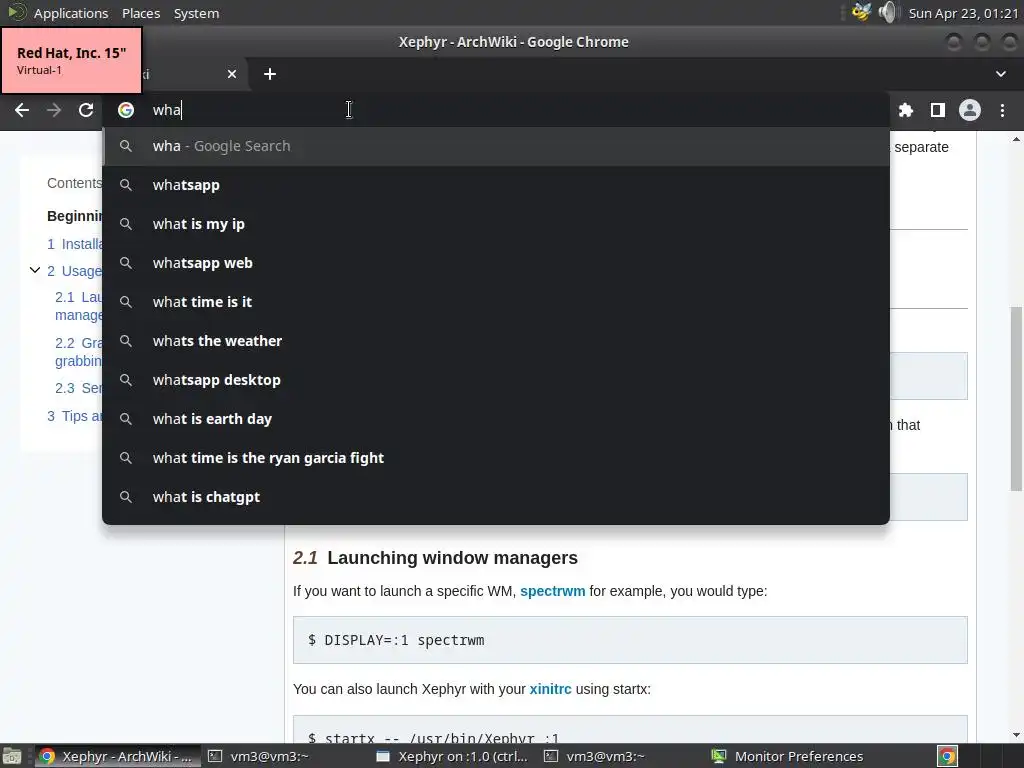The height and width of the screenshot is (768, 1024).
Task: Click search icon beside 'what time is it'
Action: point(126,302)
